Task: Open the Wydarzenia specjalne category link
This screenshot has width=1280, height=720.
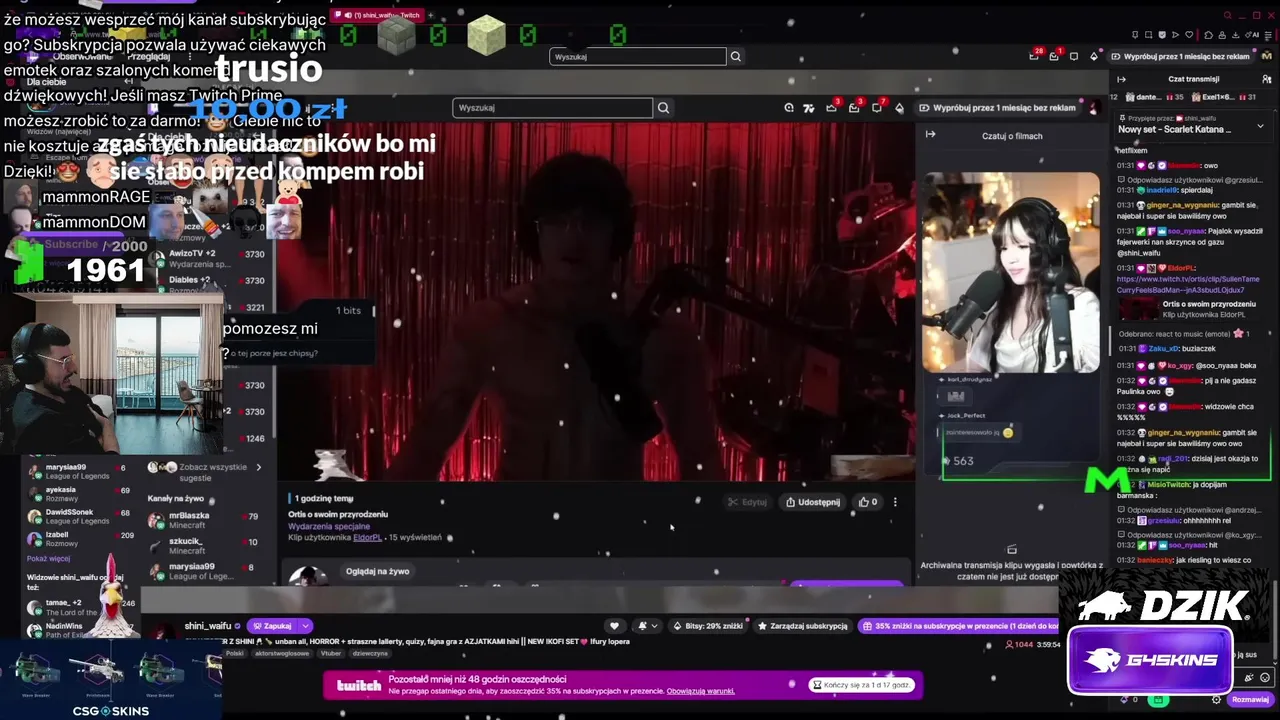Action: click(x=329, y=526)
